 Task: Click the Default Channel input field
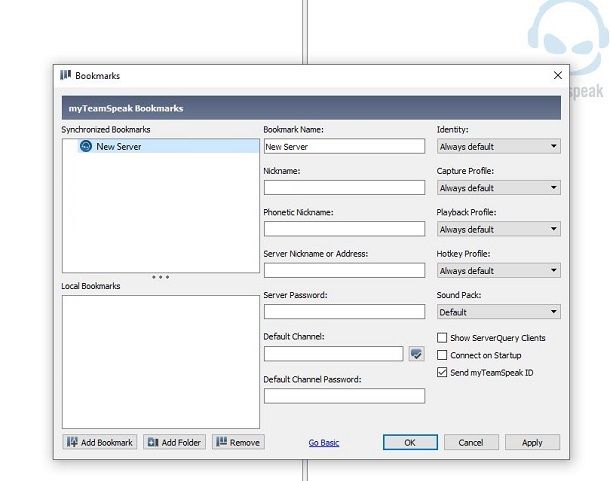(x=333, y=354)
